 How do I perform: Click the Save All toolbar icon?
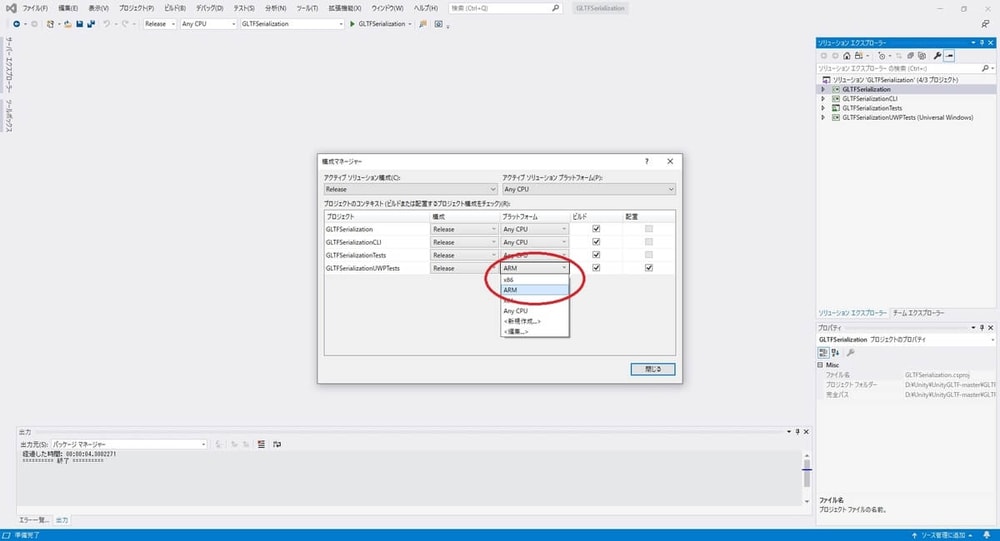click(91, 24)
